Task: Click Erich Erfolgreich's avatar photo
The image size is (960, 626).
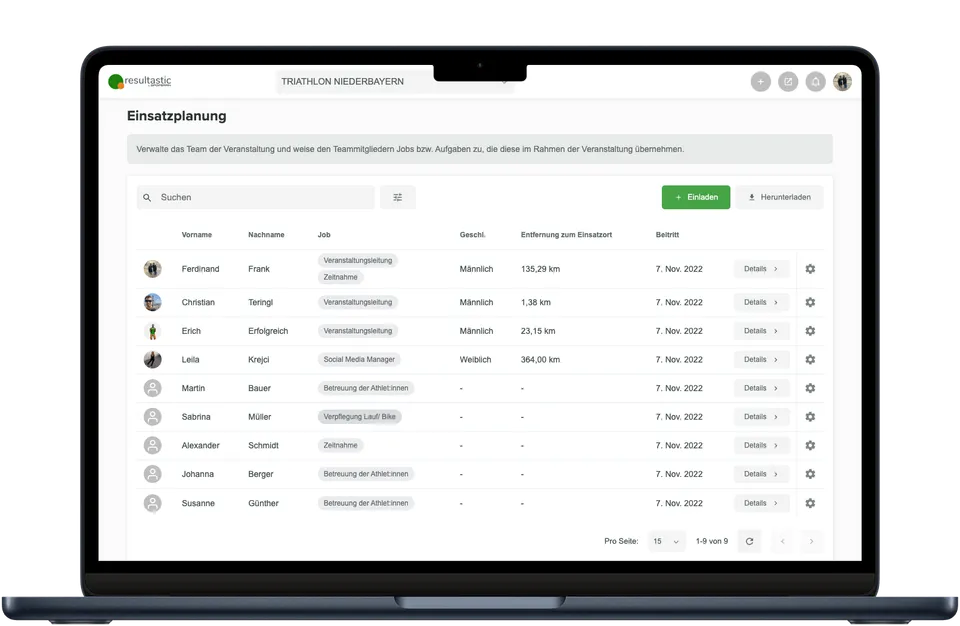Action: coord(152,331)
